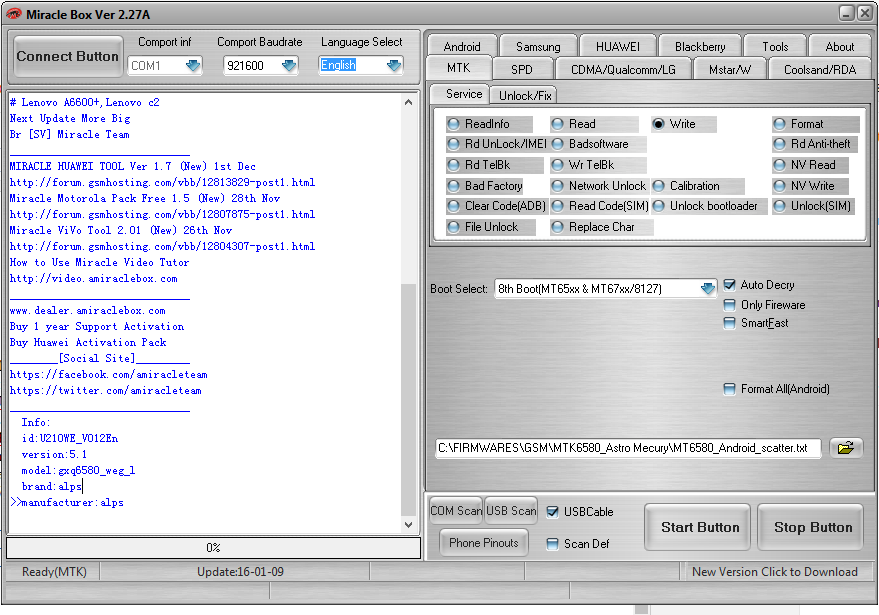This screenshot has height=615, width=879.
Task: Click the USB Scan button
Action: (x=511, y=511)
